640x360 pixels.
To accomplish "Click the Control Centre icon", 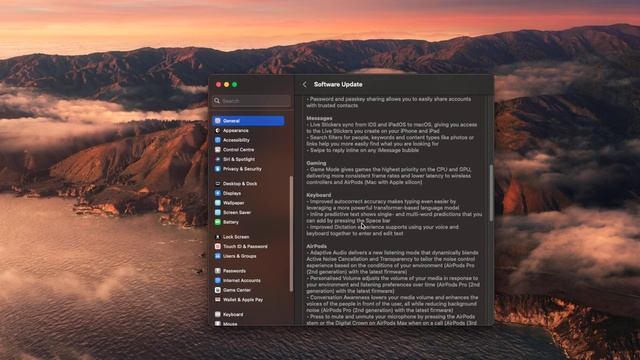I will [x=218, y=150].
